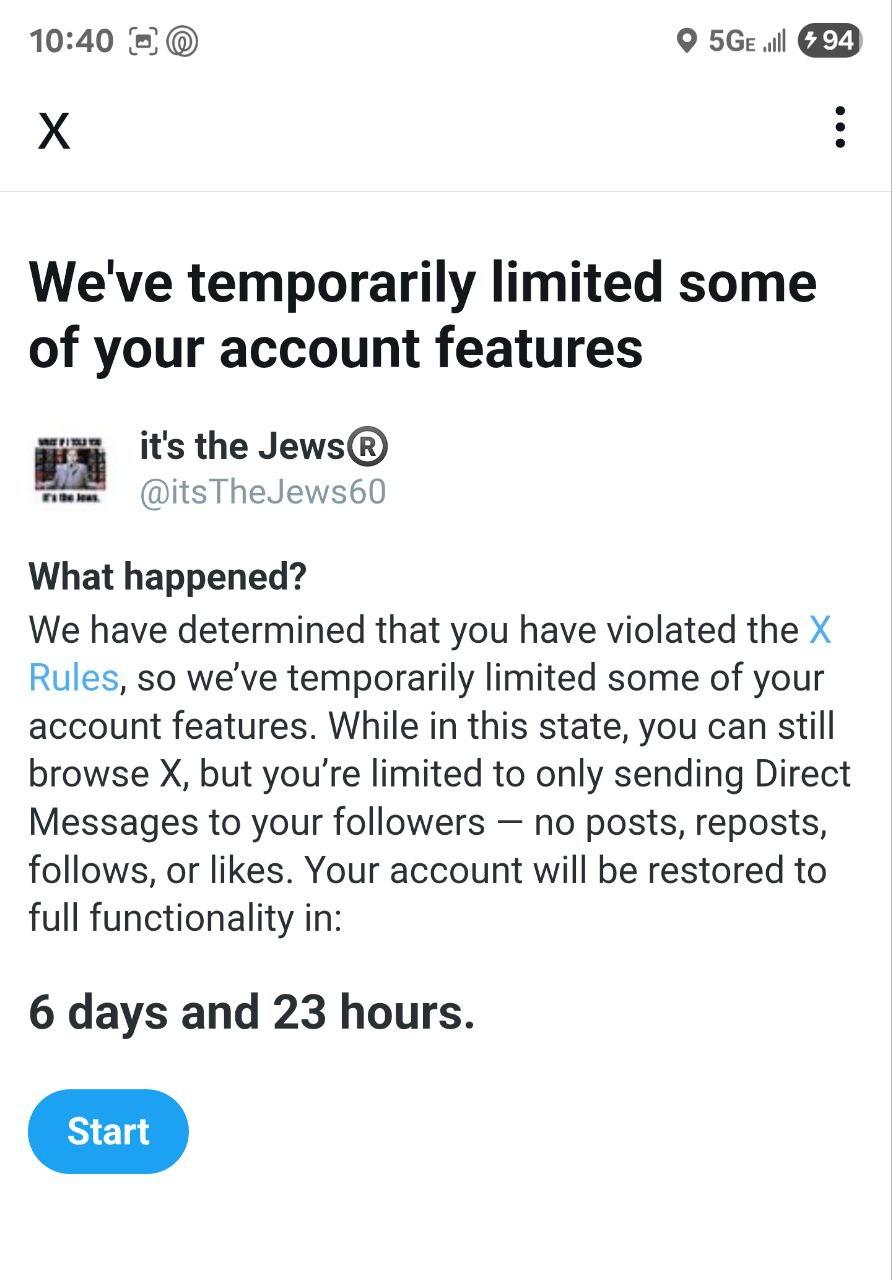Tap the registered symbol after display name
The width and height of the screenshot is (892, 1280).
point(367,446)
